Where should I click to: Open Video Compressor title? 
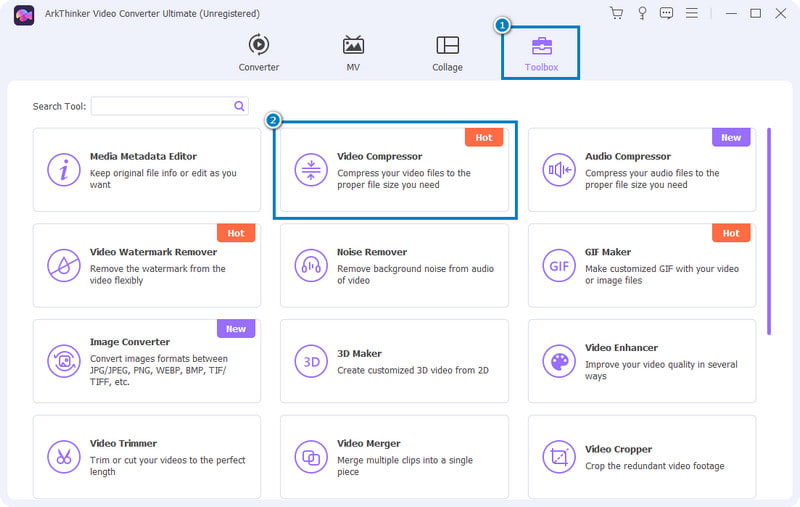[380, 157]
